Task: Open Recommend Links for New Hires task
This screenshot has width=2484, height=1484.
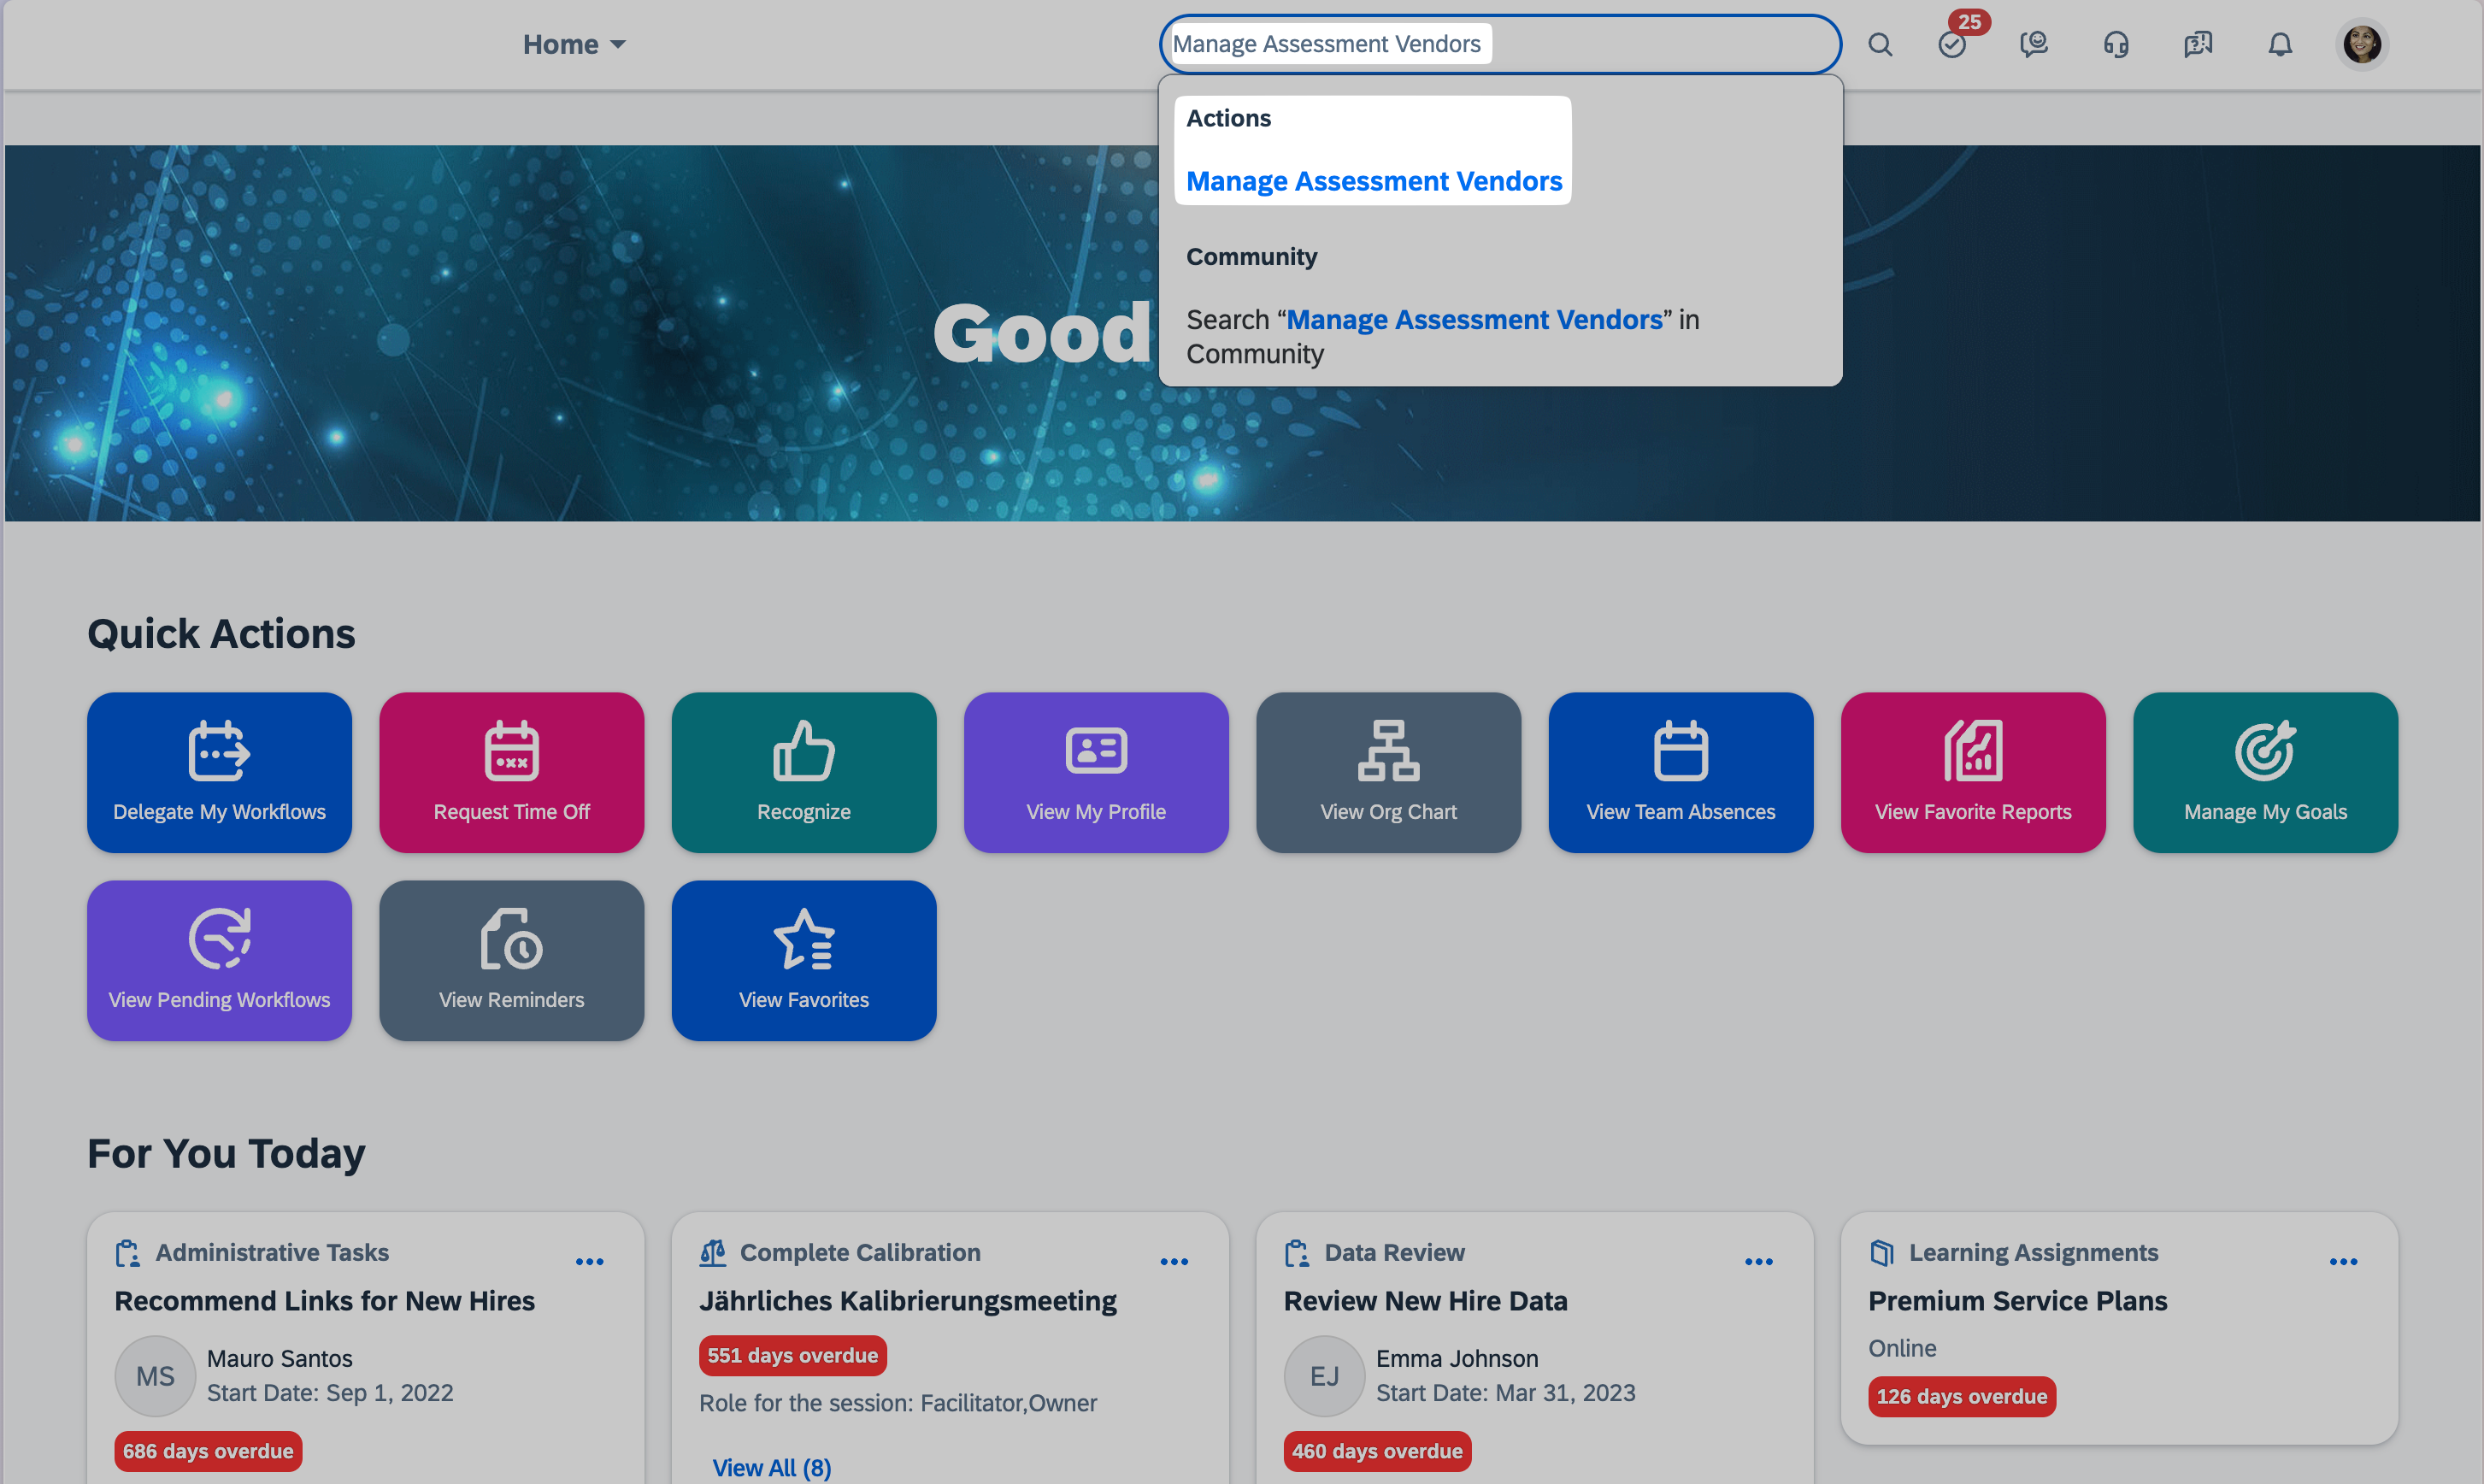Action: [324, 1301]
